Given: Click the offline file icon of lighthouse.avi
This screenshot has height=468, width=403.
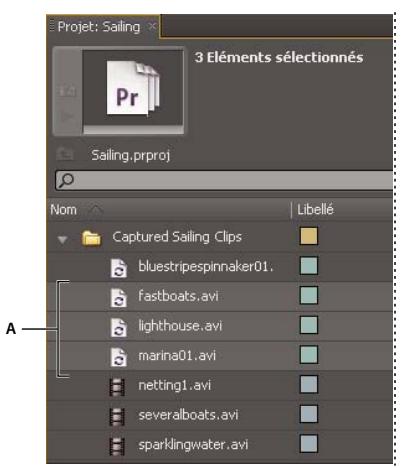Looking at the screenshot, I should tap(119, 327).
